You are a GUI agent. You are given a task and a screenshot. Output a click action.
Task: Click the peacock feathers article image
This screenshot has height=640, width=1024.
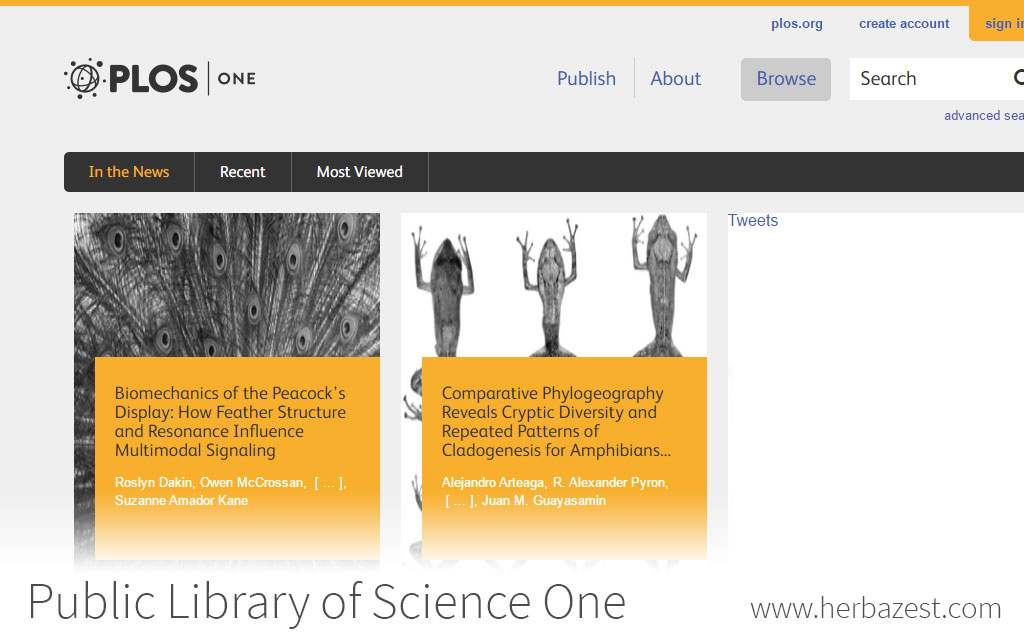tap(226, 284)
